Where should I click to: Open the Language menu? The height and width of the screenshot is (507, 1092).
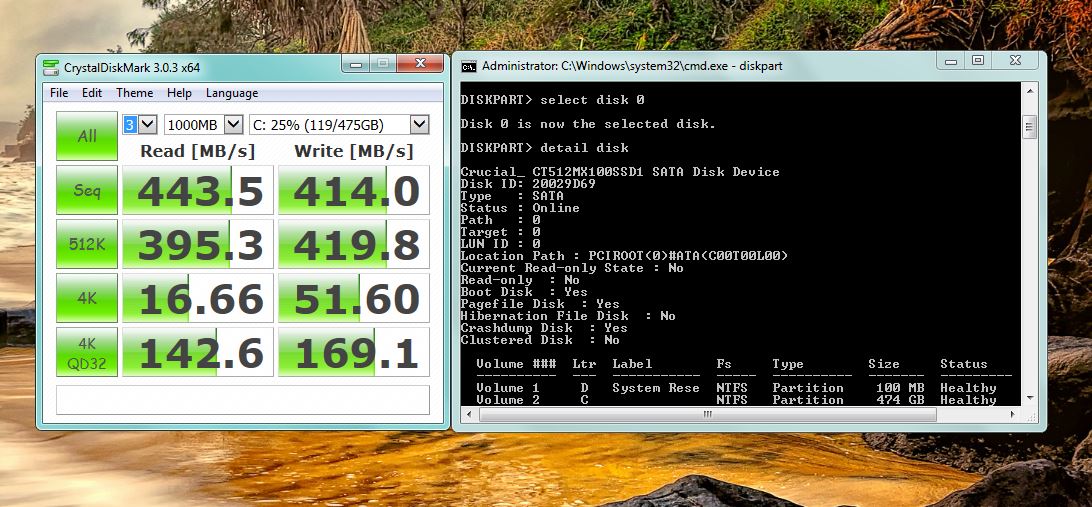click(x=231, y=93)
